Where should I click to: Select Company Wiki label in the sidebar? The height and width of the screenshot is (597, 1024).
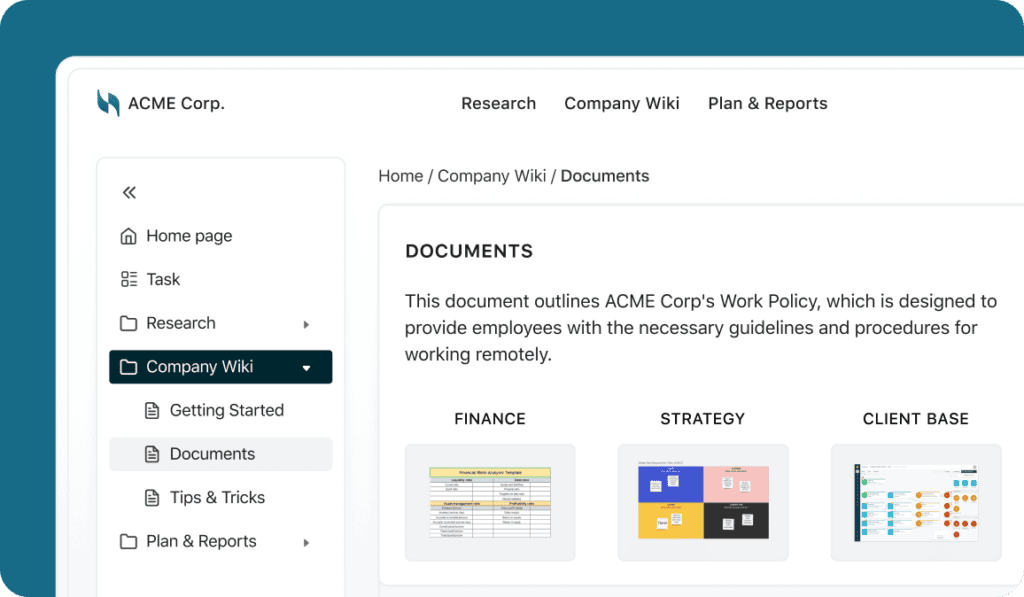tap(199, 367)
